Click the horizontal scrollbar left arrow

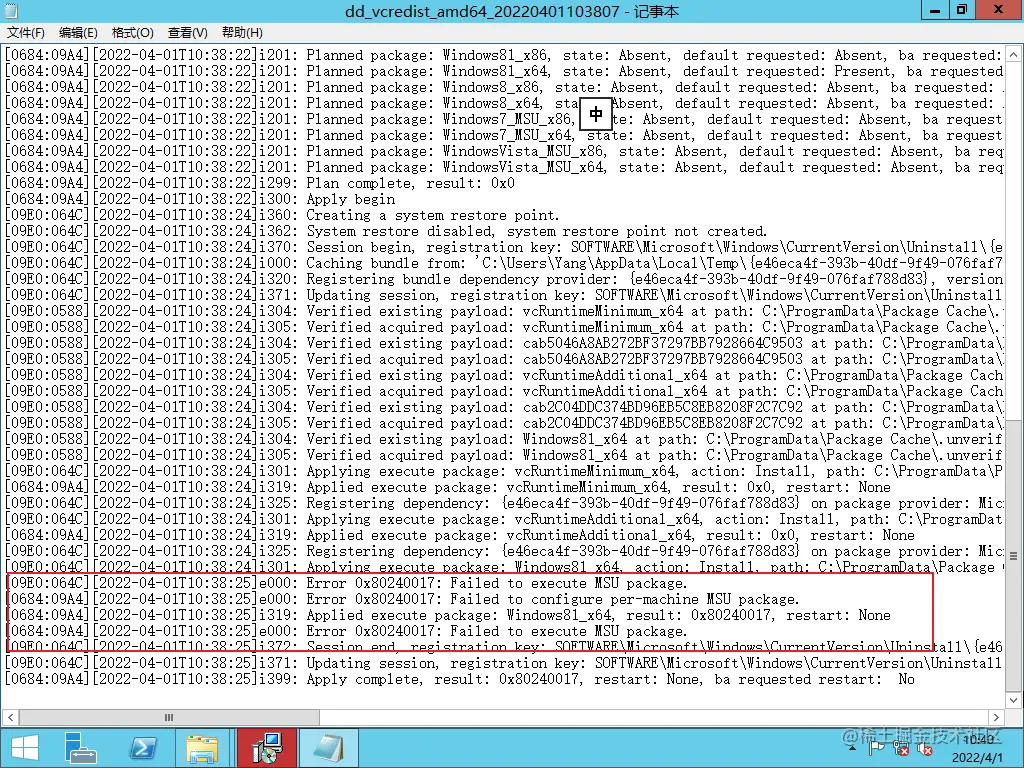[x=10, y=717]
